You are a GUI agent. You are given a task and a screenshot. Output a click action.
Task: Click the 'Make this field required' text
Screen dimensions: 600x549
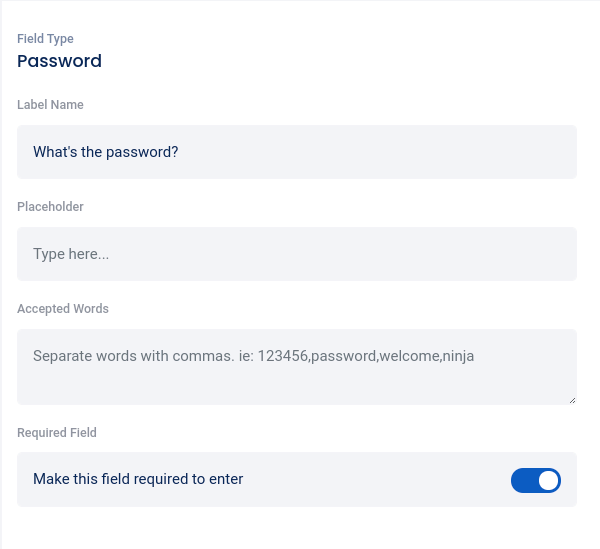(x=138, y=479)
